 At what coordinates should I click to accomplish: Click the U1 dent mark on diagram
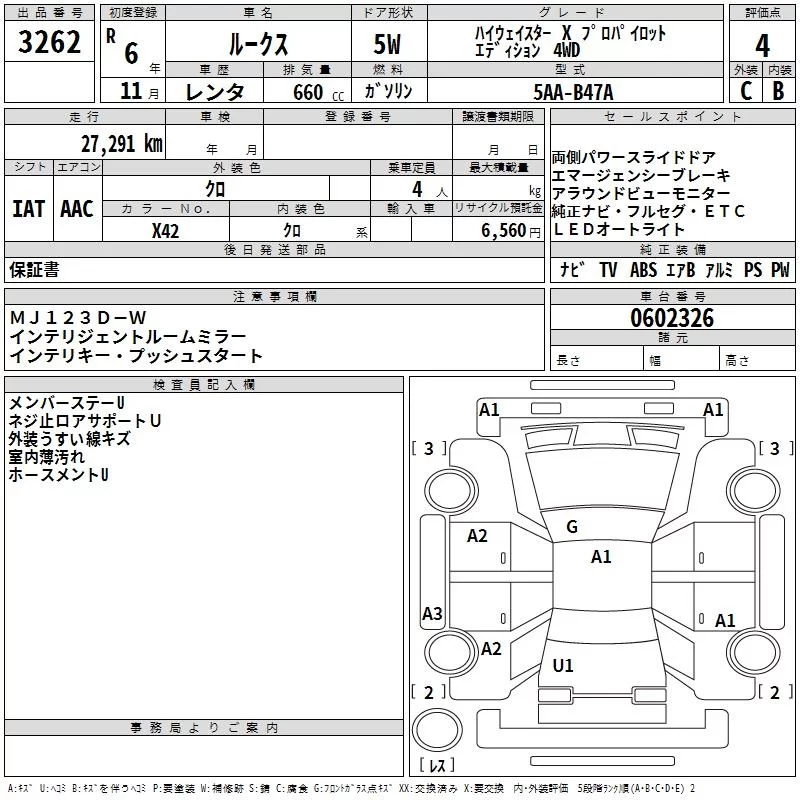[x=563, y=665]
